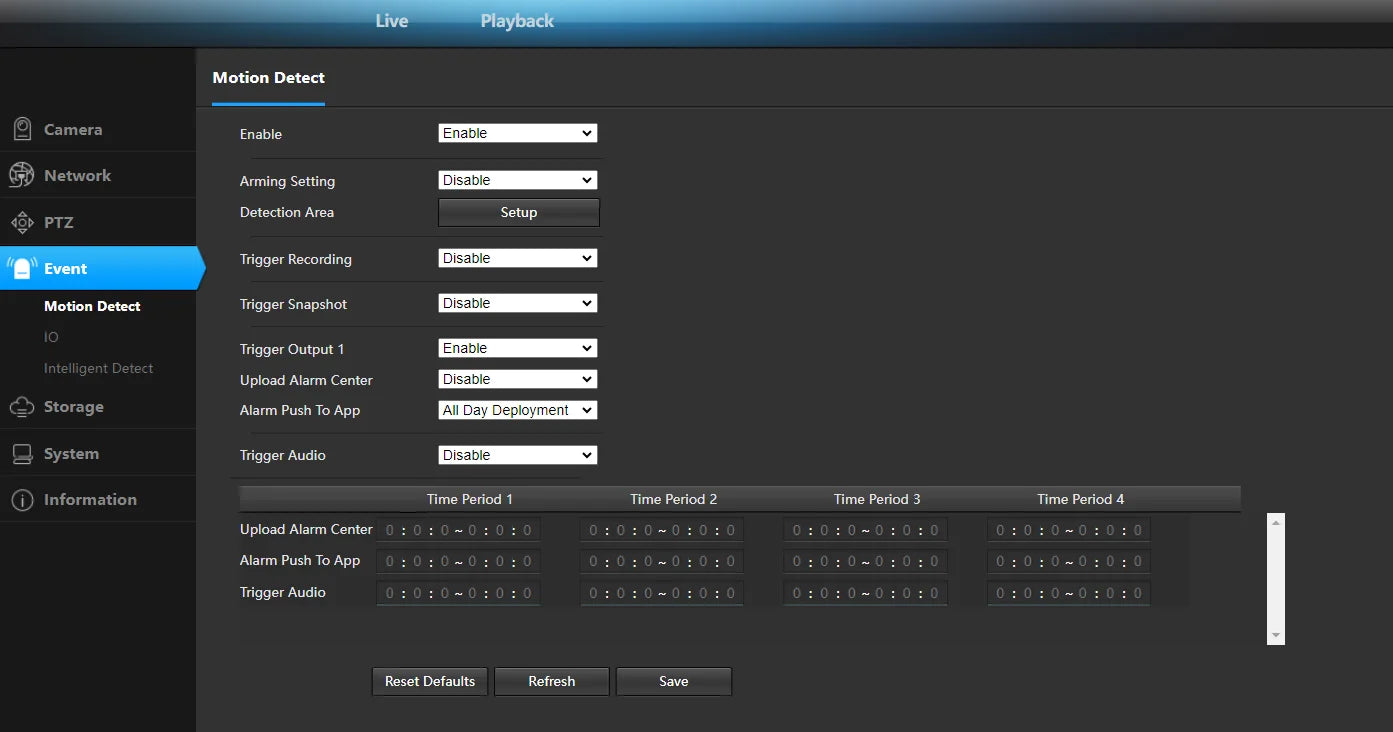Viewport: 1393px width, 732px height.
Task: Open the Storage section icon
Action: (x=22, y=406)
